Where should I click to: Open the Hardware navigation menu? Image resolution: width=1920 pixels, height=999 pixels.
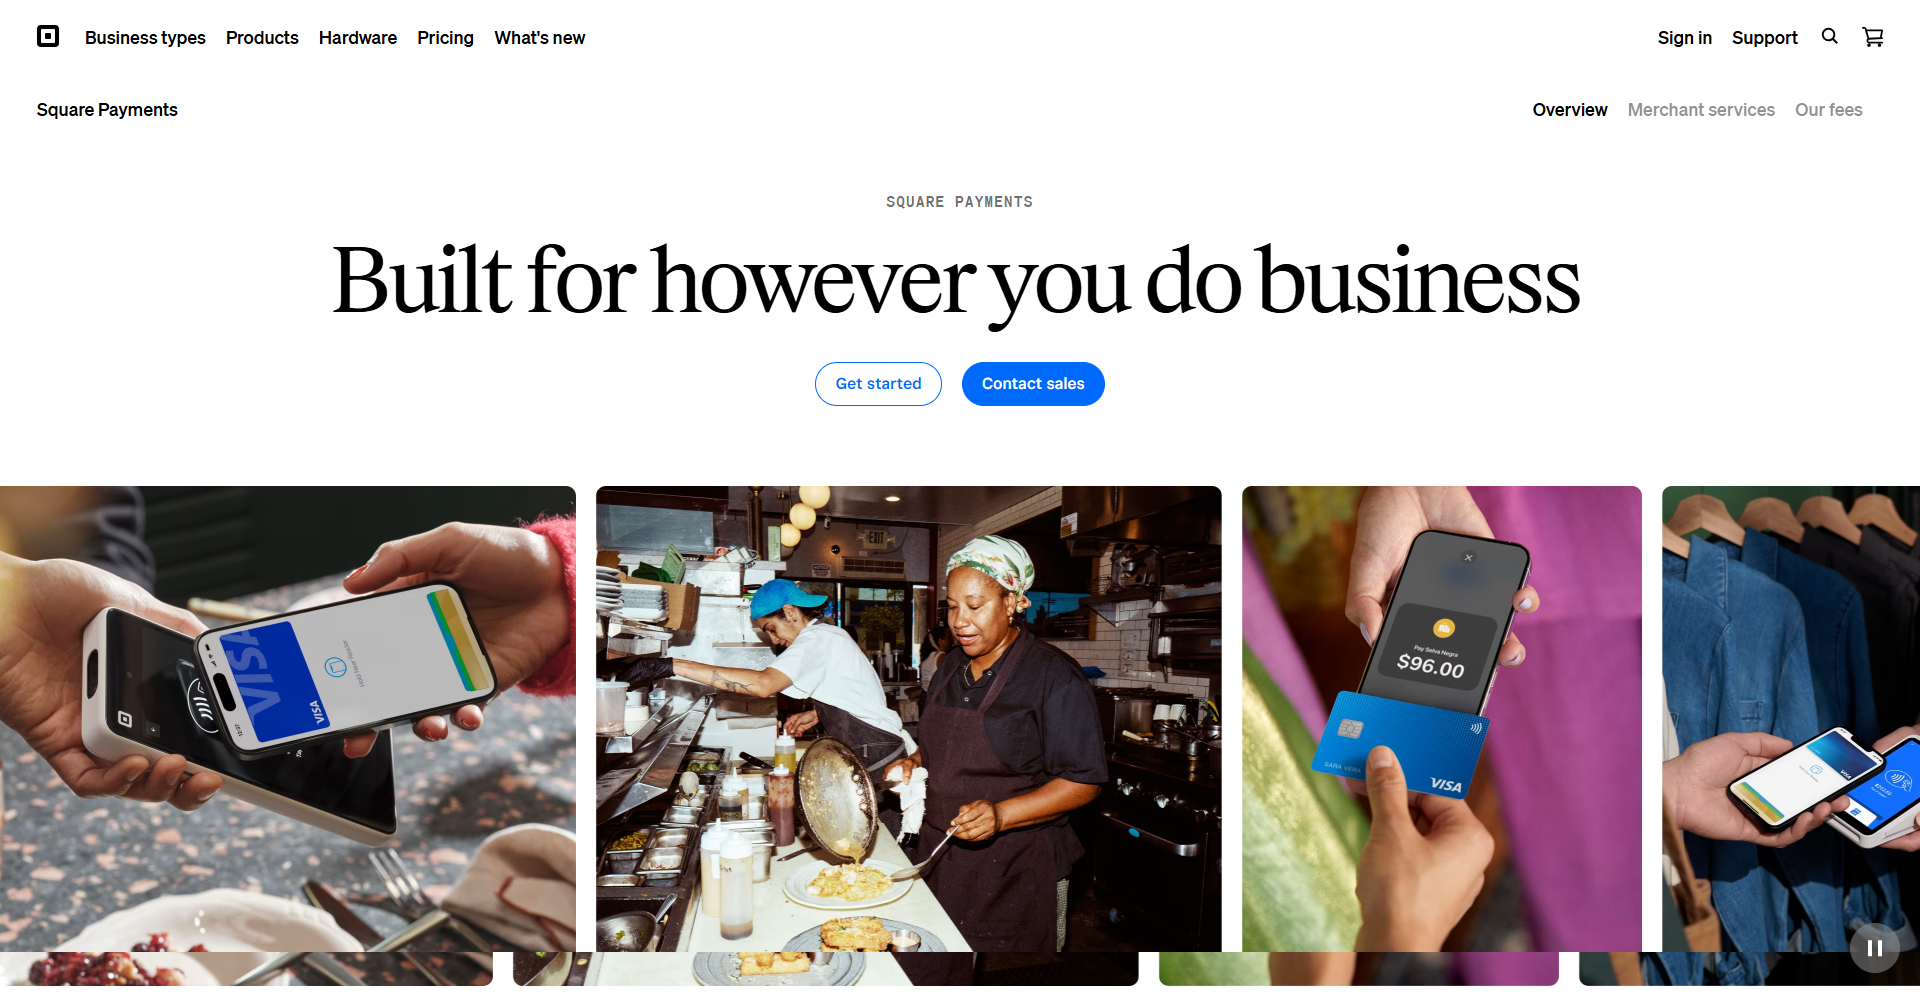[x=358, y=38]
